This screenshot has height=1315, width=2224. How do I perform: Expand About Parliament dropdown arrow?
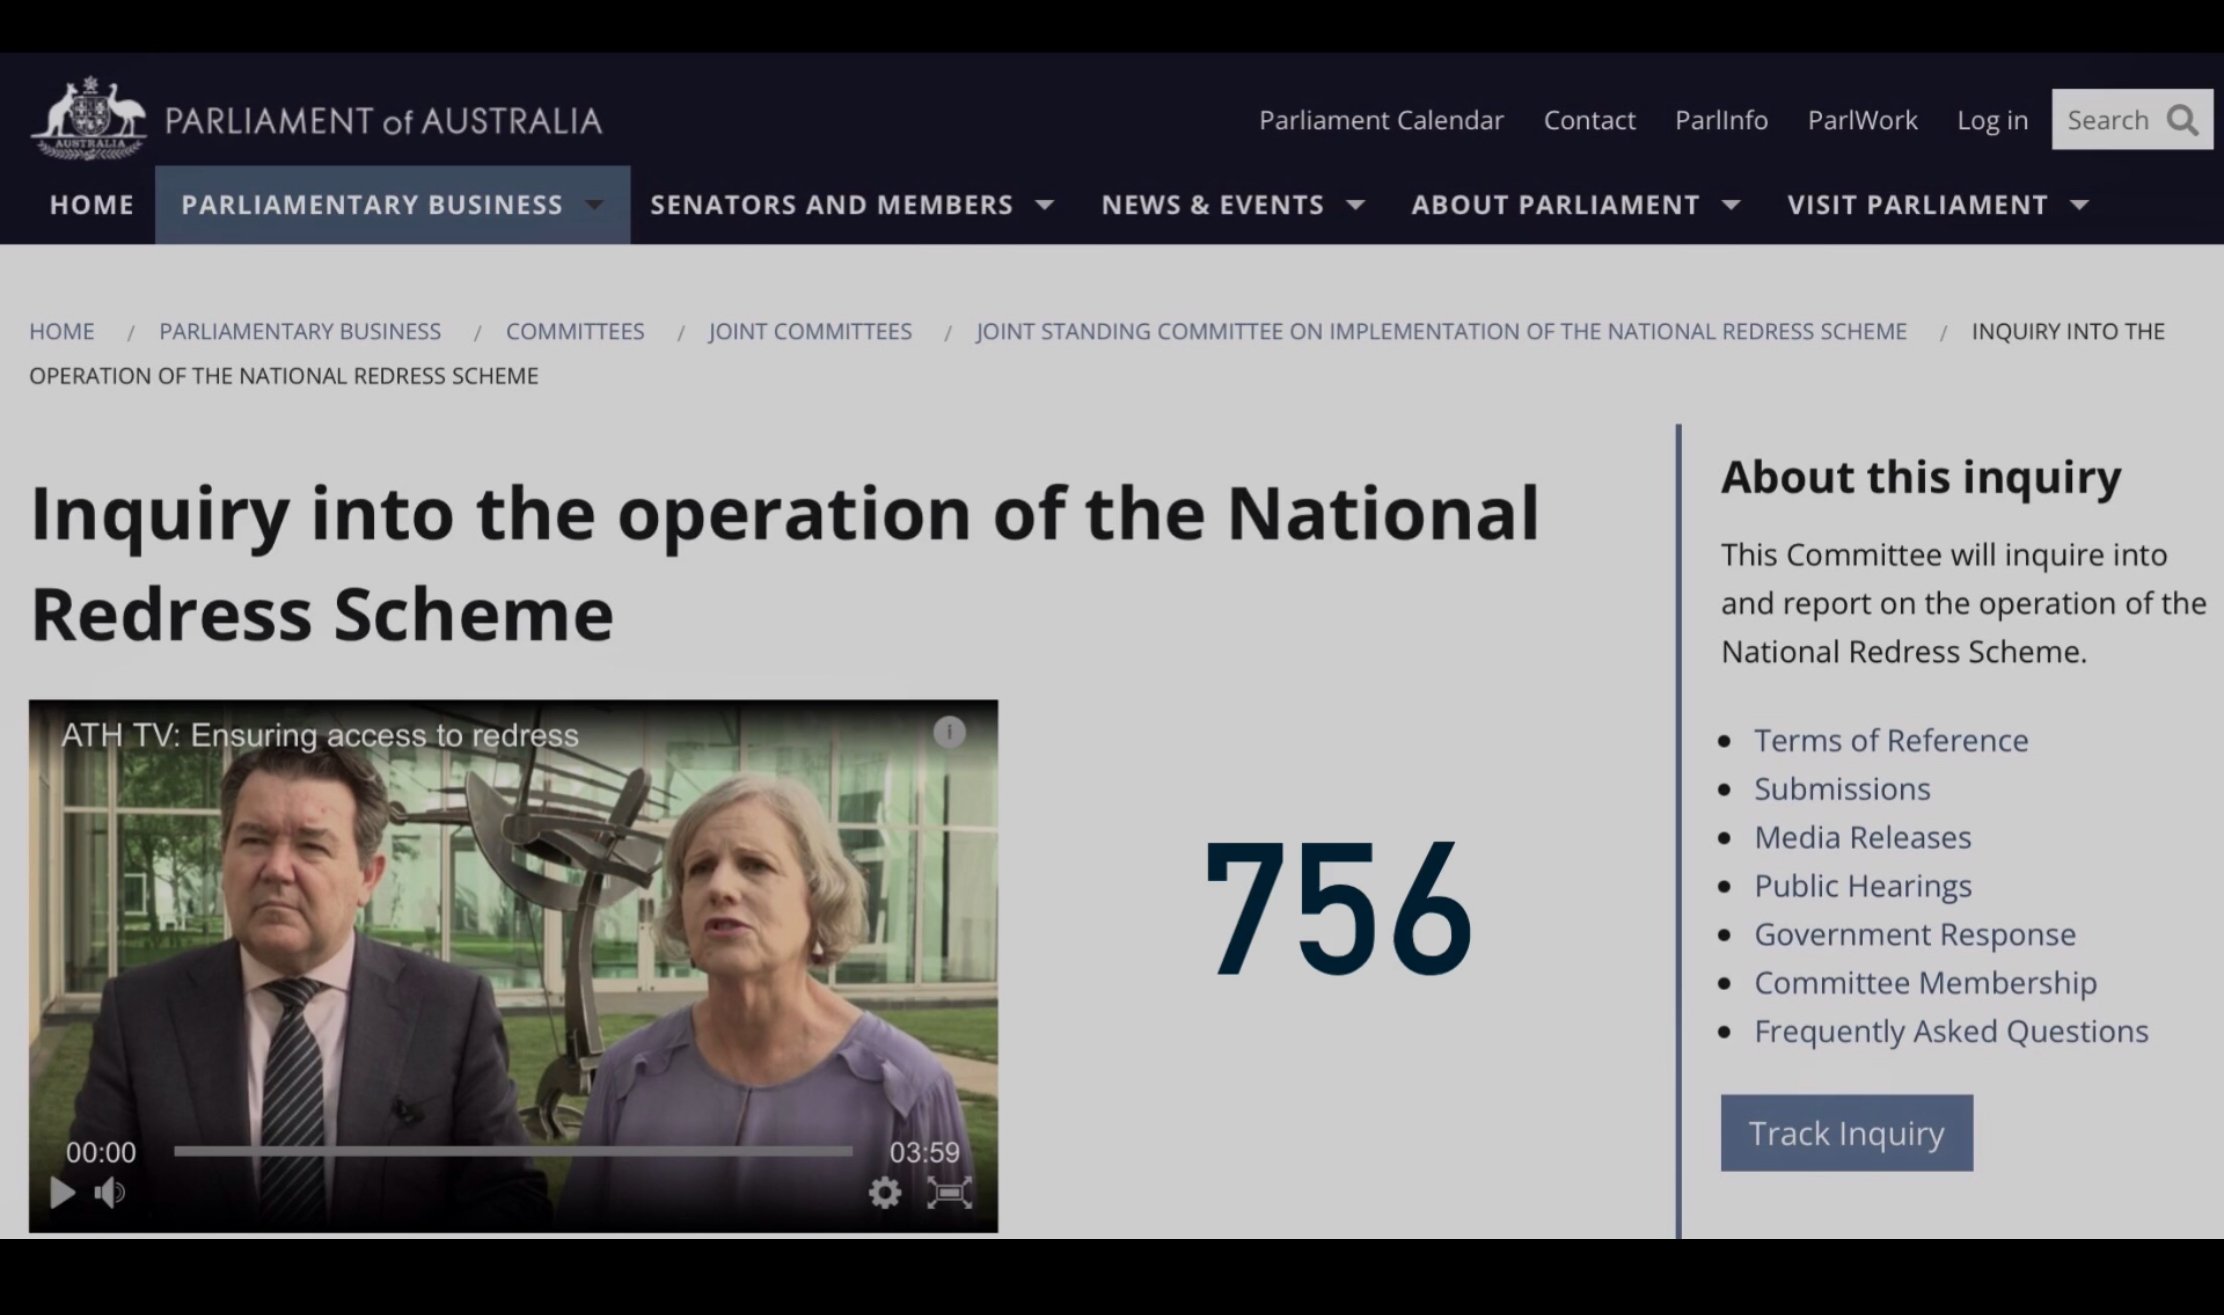1731,205
